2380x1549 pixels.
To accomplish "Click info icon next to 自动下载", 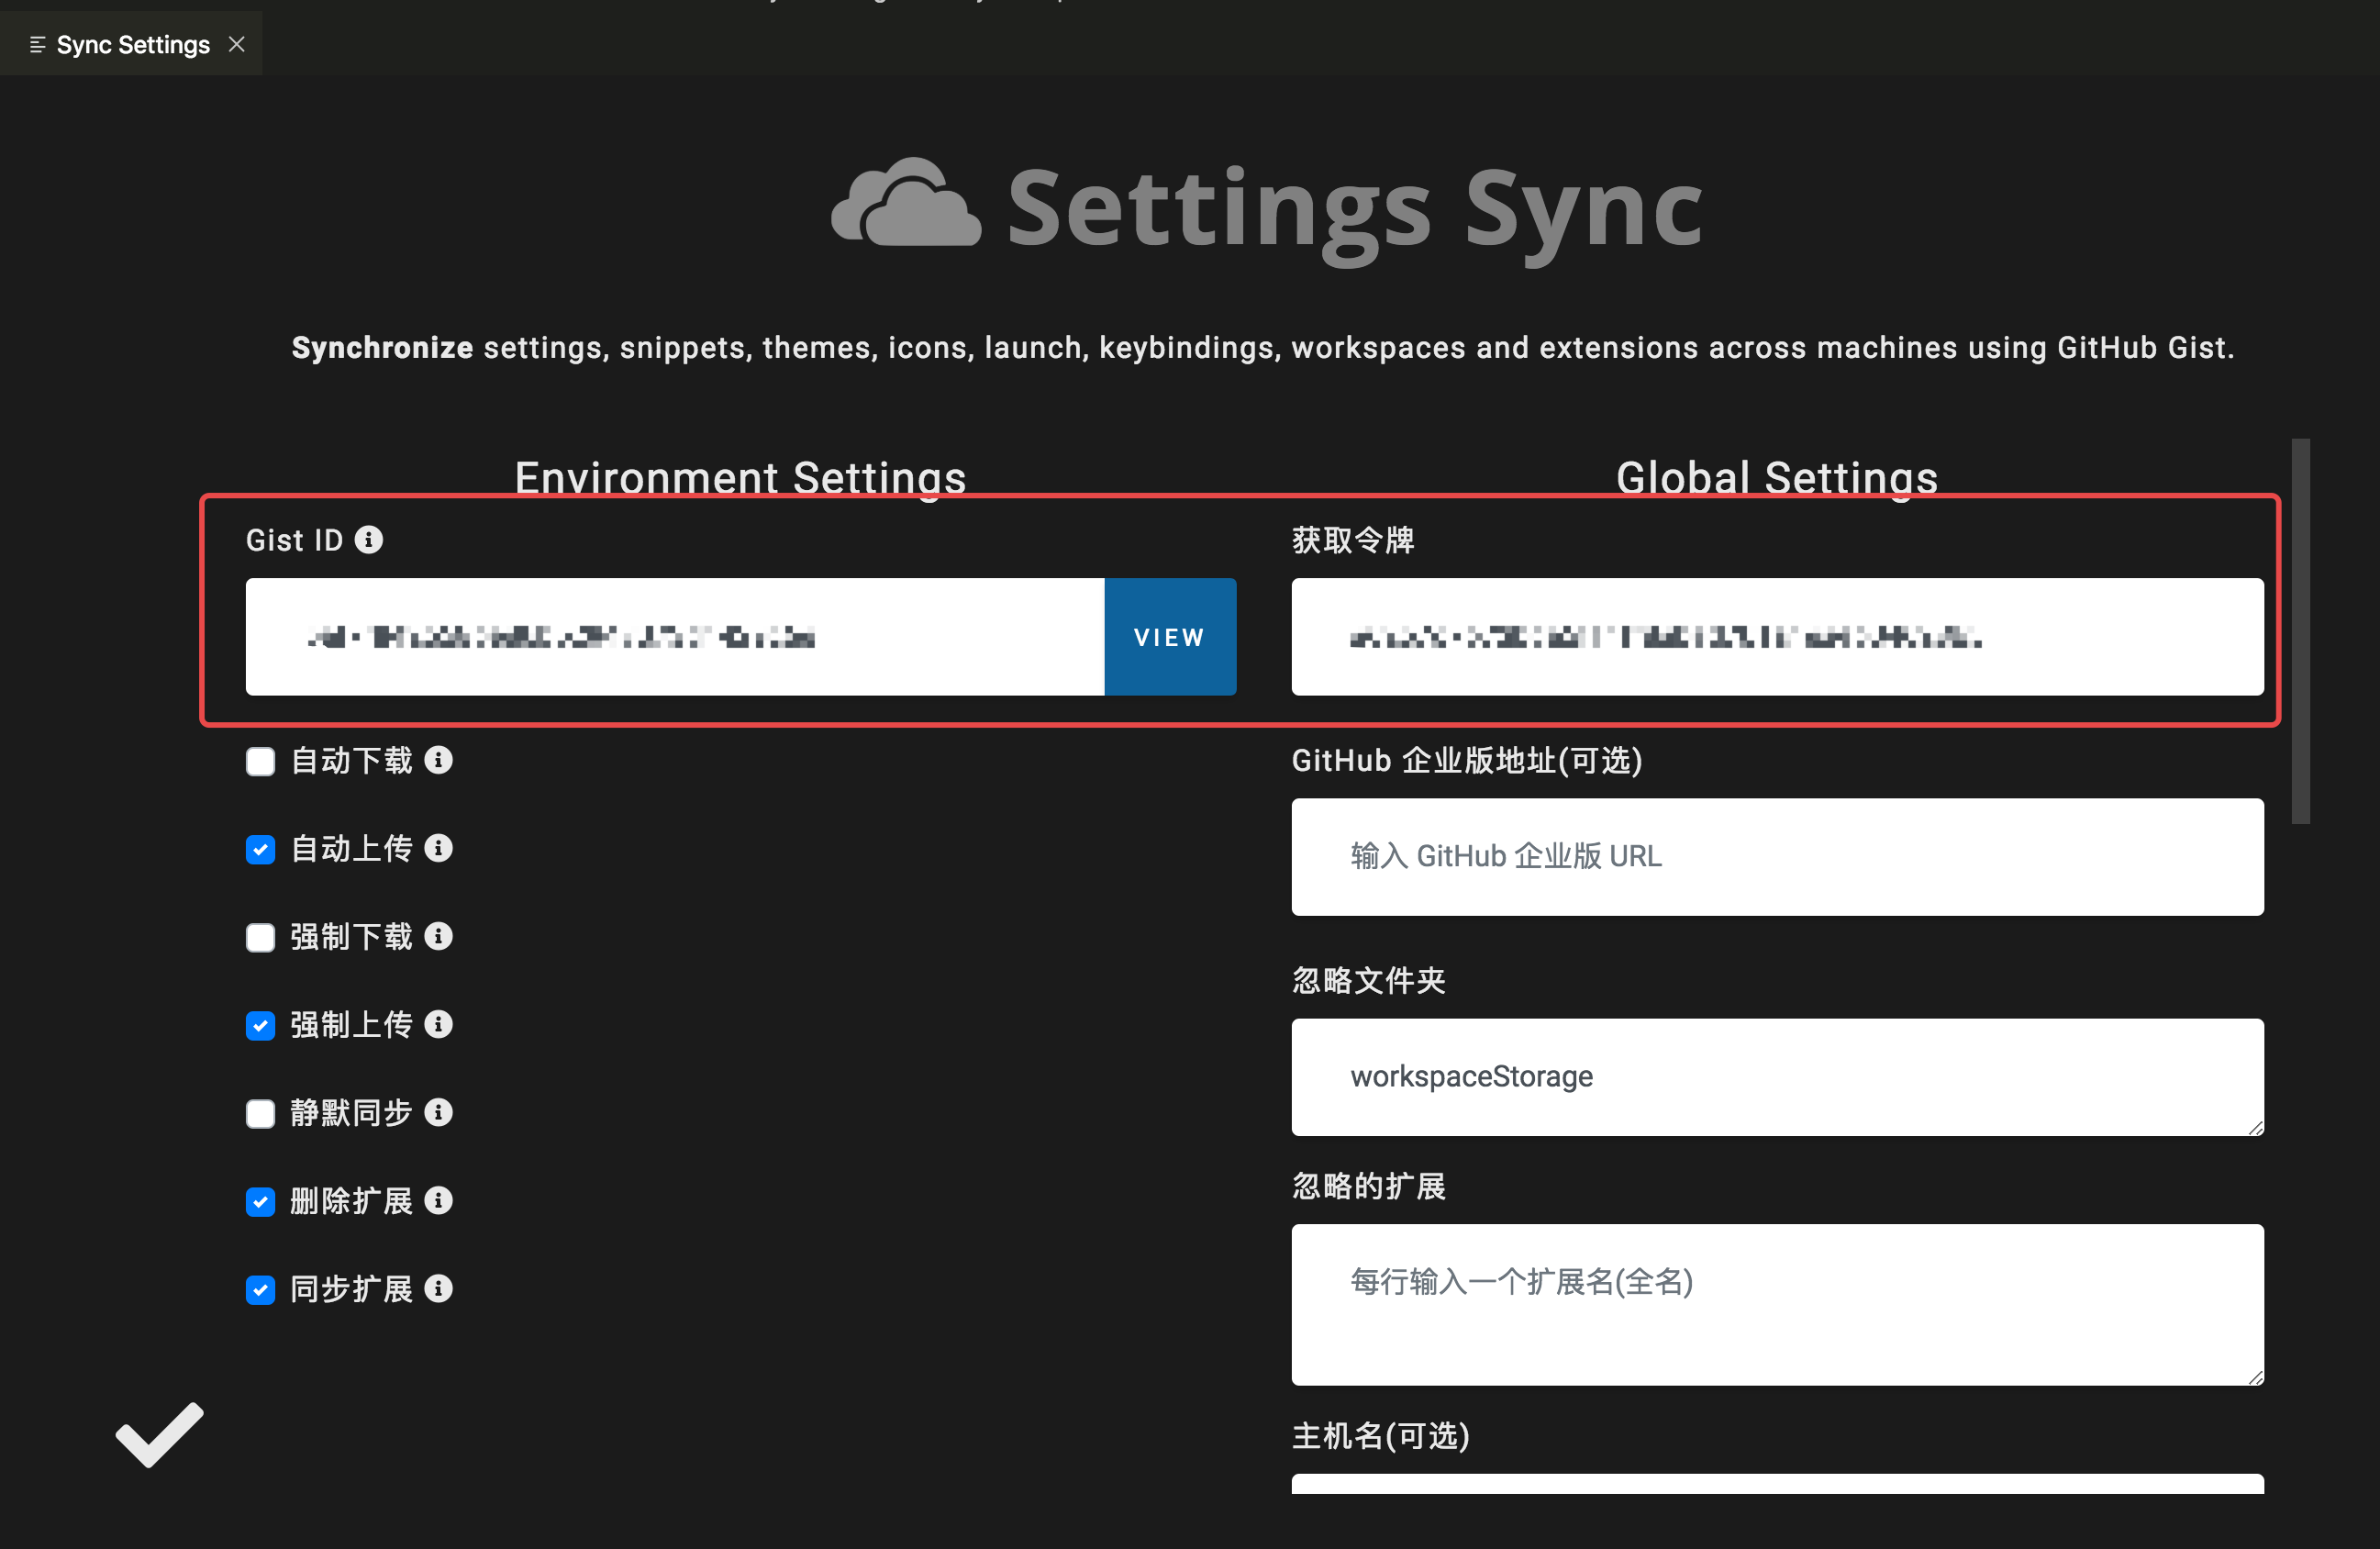I will pyautogui.click(x=438, y=760).
